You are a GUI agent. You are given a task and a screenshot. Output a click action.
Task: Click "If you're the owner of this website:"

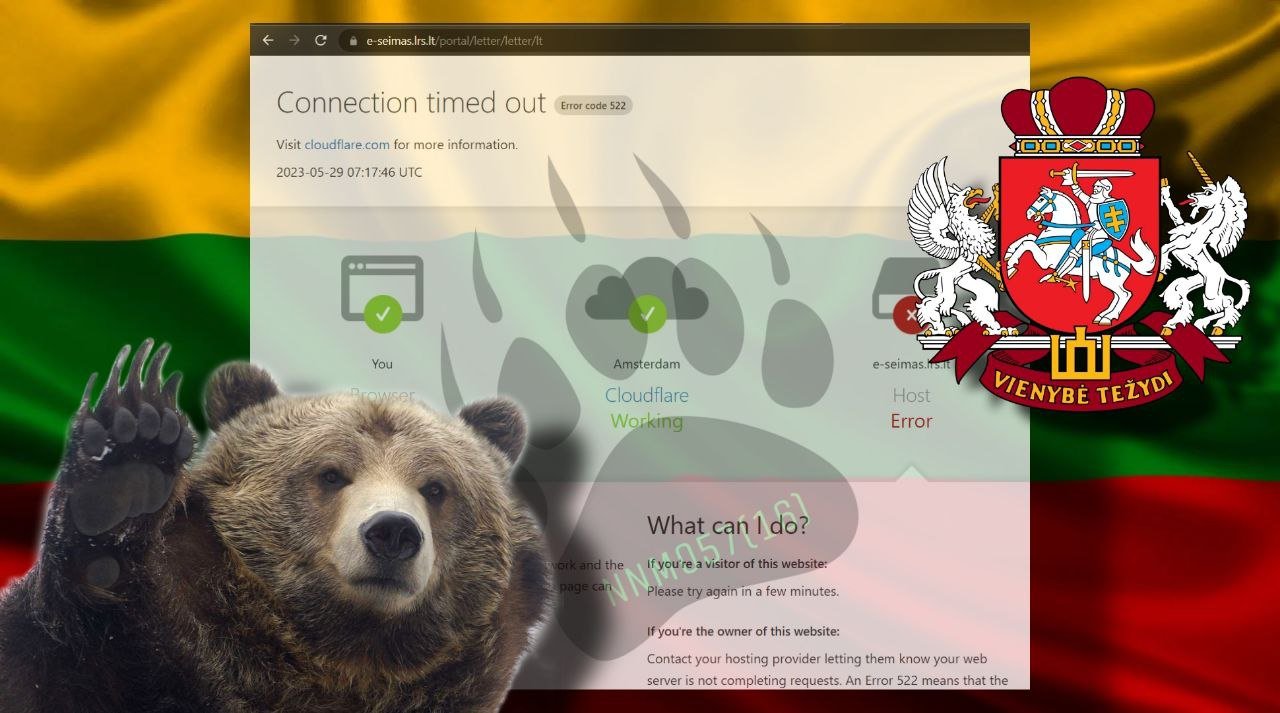(x=743, y=631)
